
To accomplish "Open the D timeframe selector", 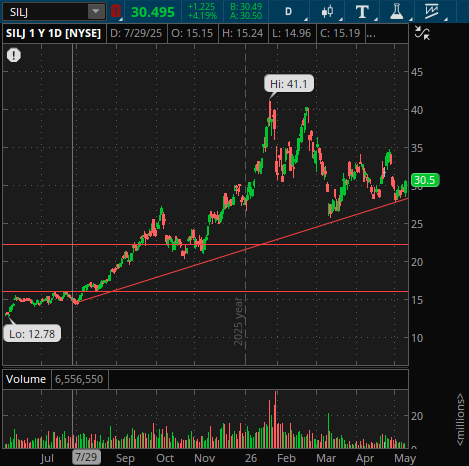I will click(289, 12).
